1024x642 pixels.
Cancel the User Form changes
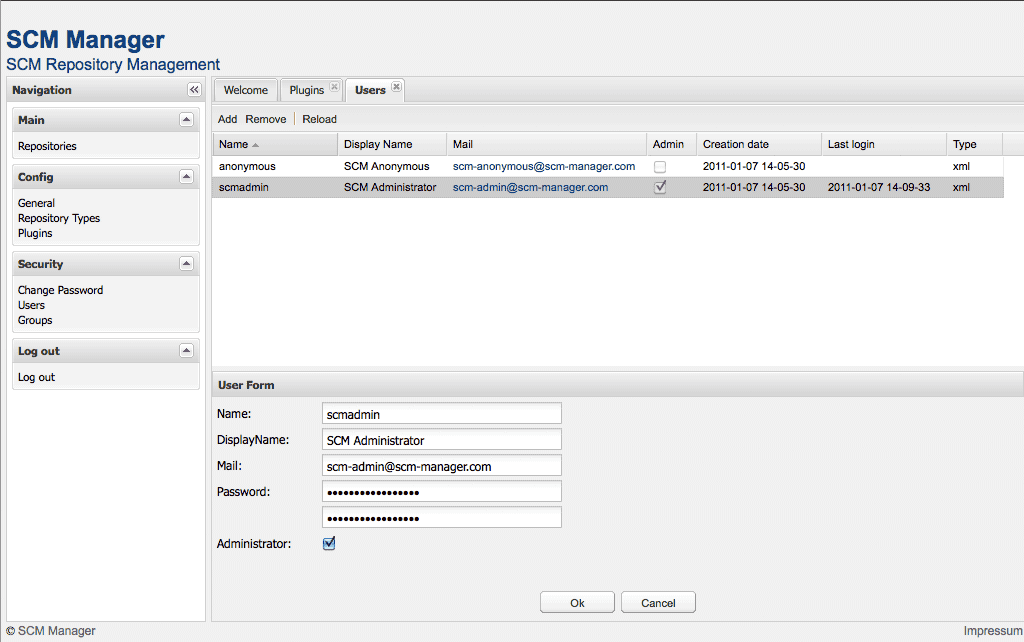click(658, 602)
